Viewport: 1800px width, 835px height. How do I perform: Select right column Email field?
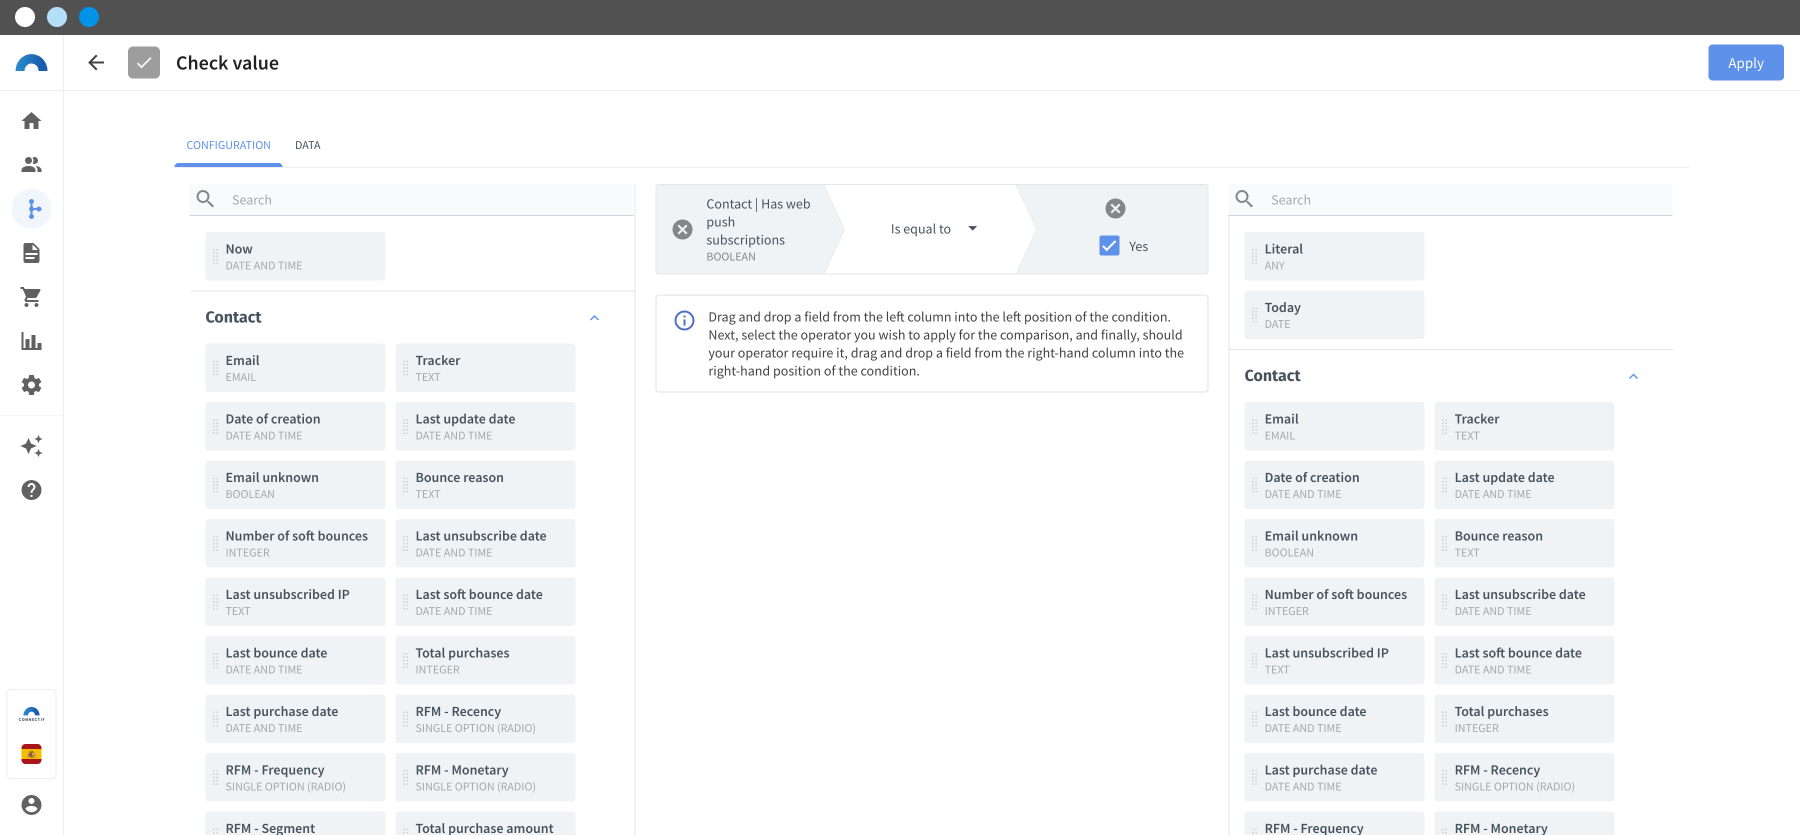(x=1334, y=426)
